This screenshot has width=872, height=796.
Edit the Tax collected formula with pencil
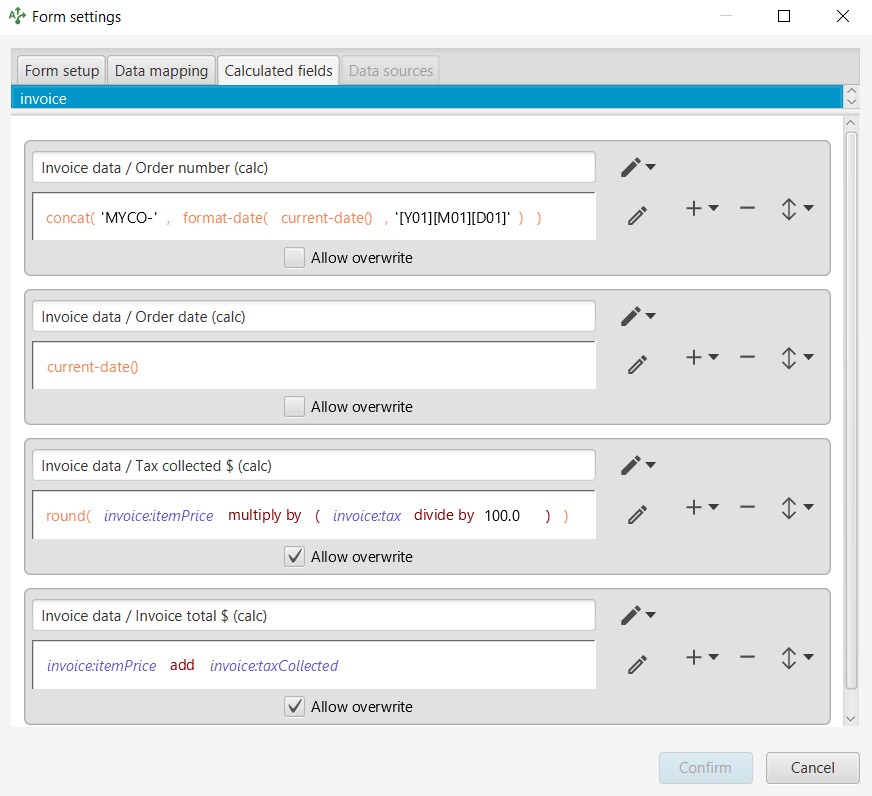637,515
